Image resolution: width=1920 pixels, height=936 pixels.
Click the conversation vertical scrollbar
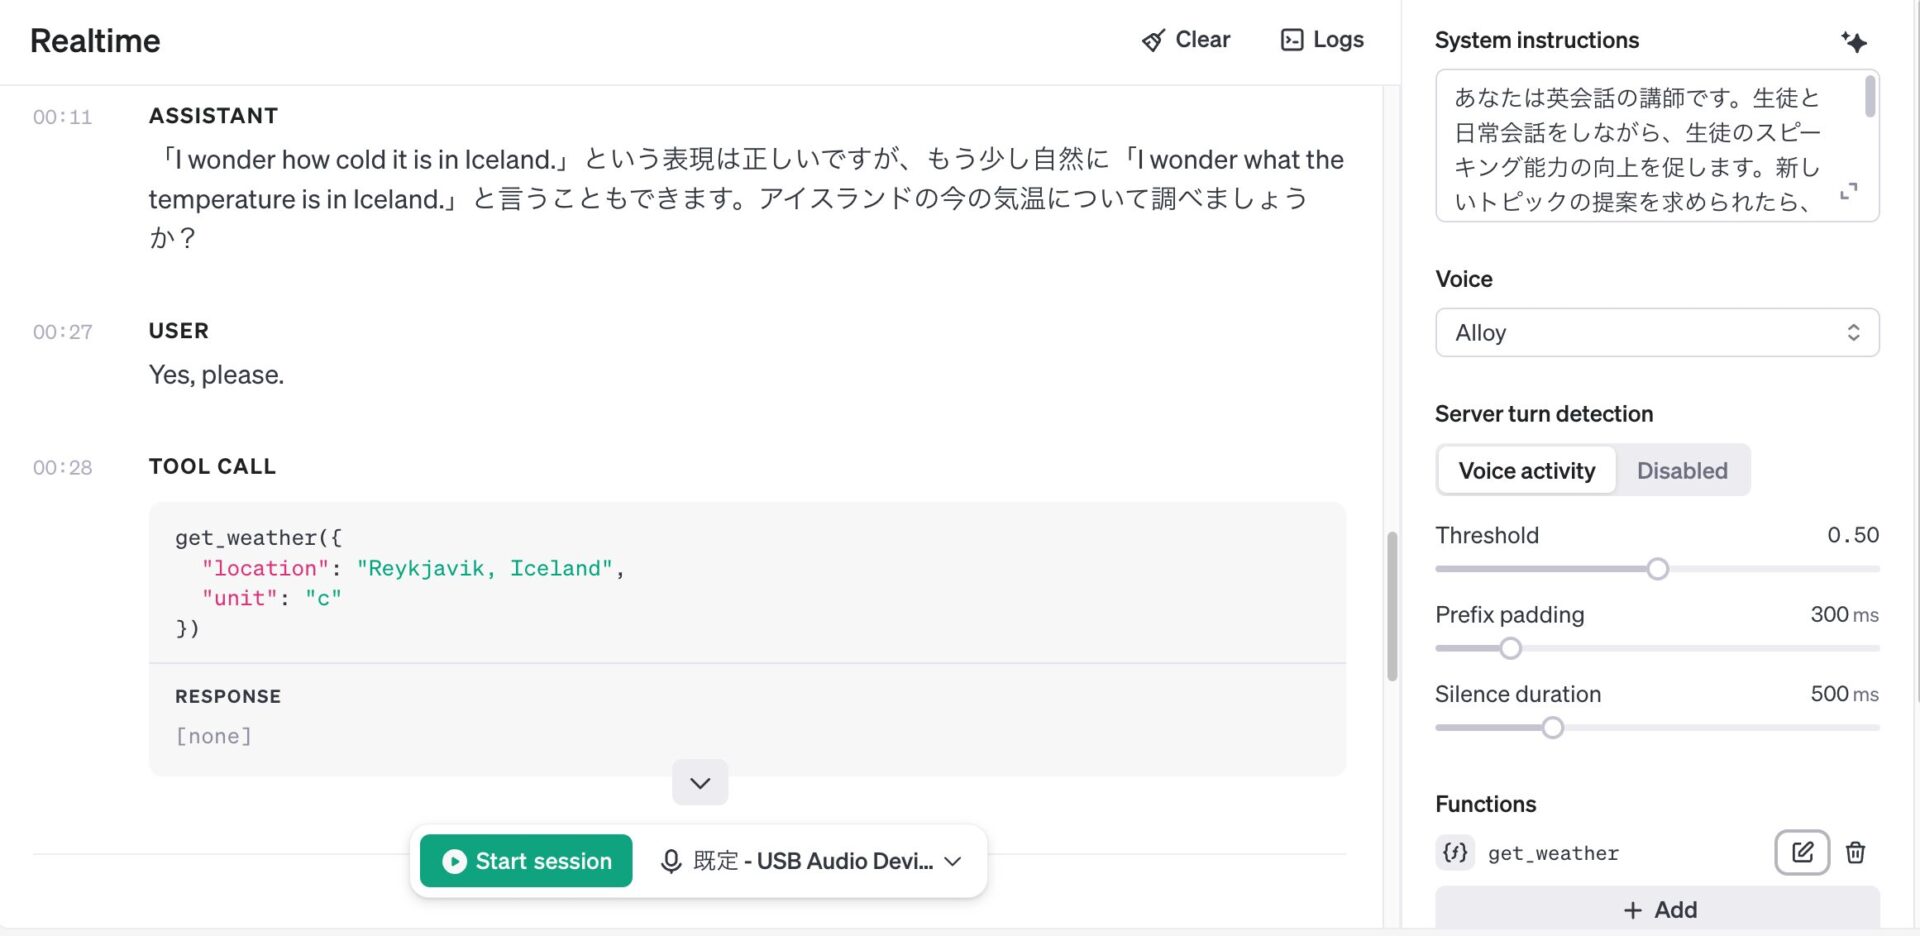(1391, 606)
